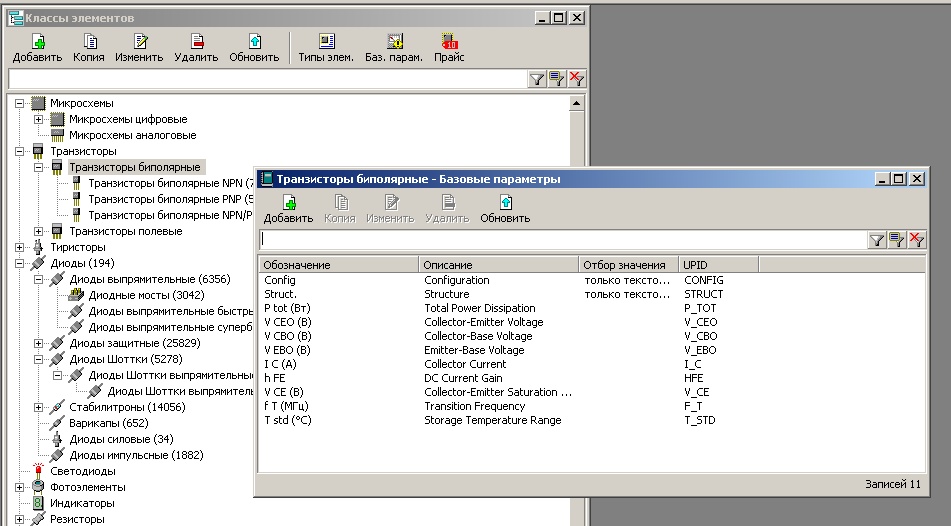Image resolution: width=951 pixels, height=526 pixels.
Task: Click Добавить in Классы элементов toolbar
Action: coord(38,48)
